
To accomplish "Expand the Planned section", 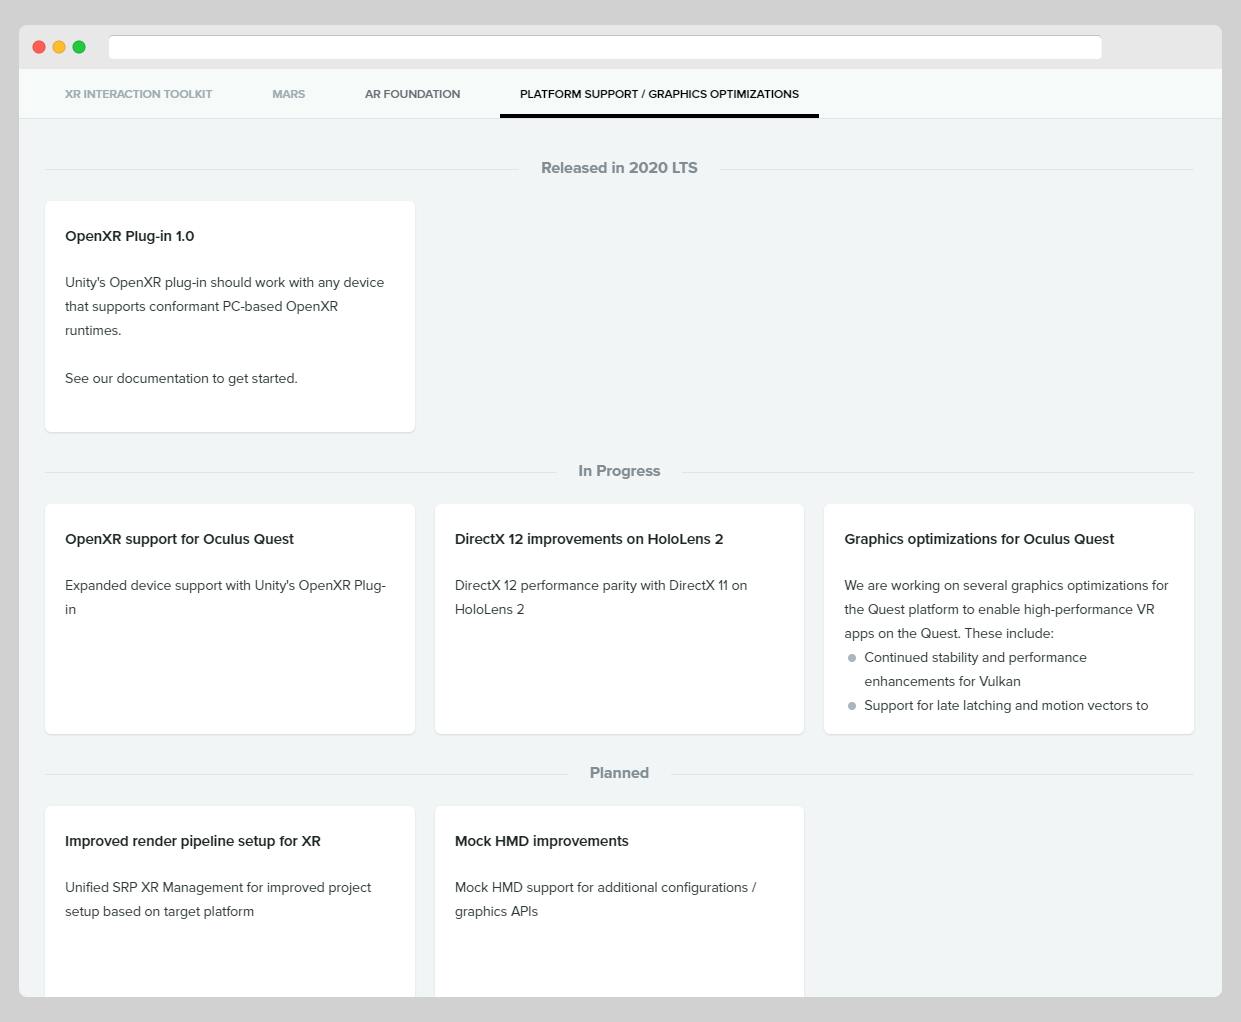I will tap(619, 772).
